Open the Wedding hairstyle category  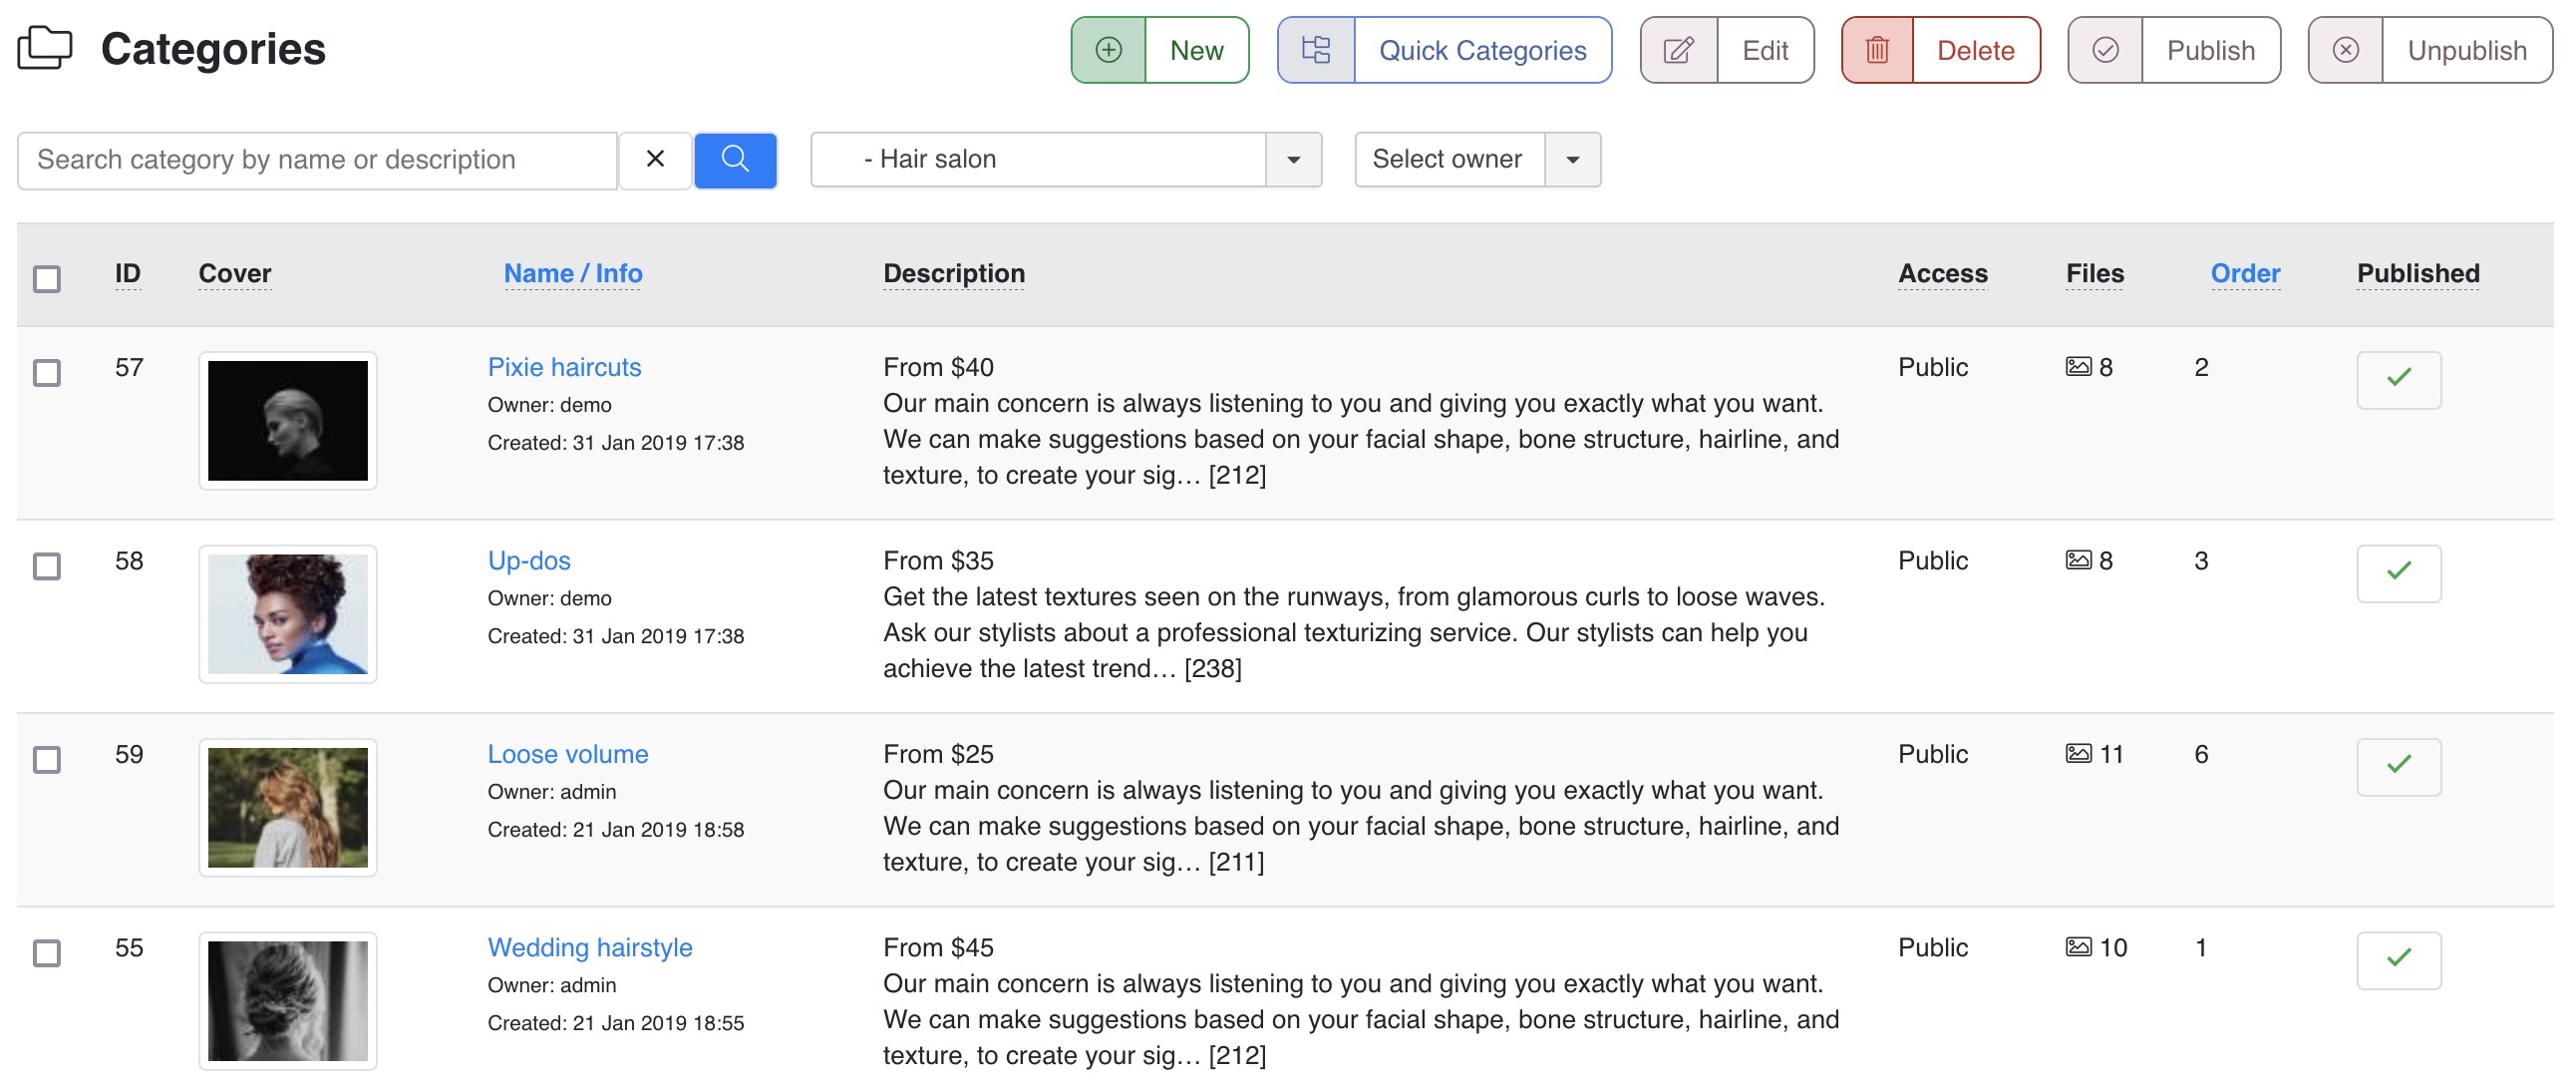588,946
